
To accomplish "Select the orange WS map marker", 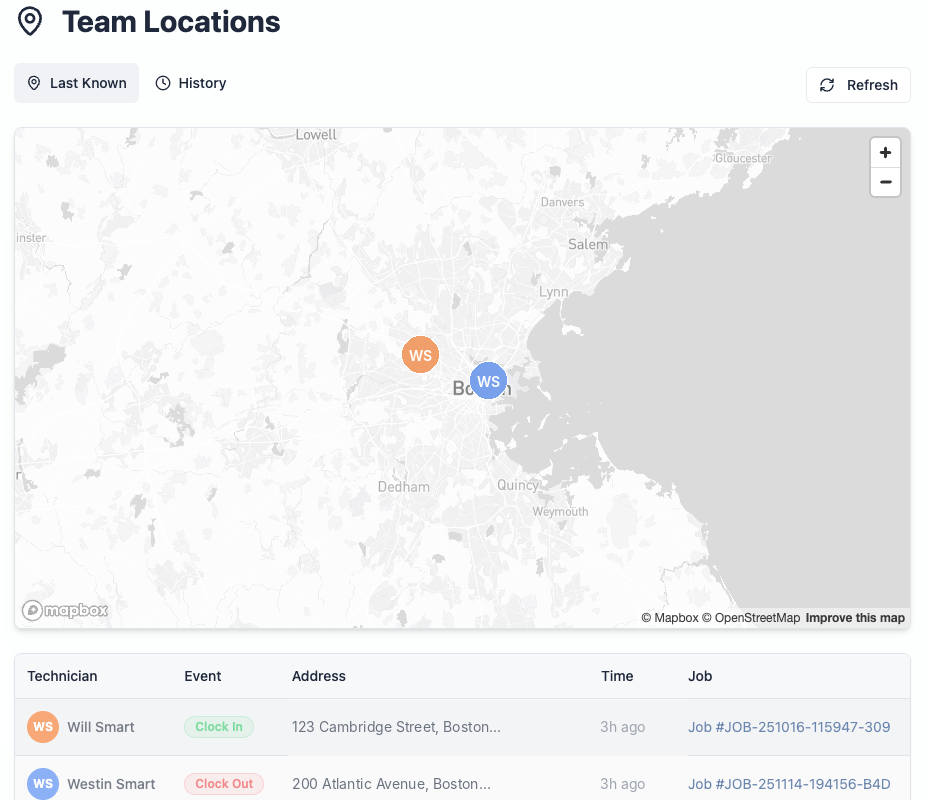I will tap(420, 355).
